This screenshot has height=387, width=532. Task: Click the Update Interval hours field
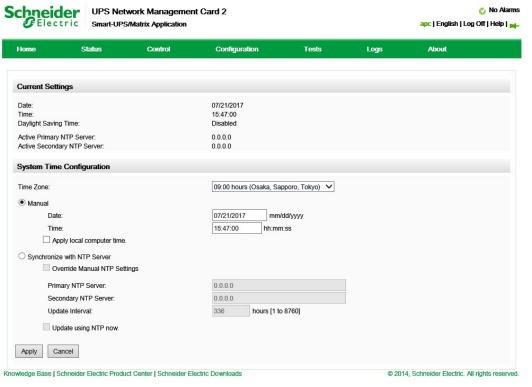(231, 311)
